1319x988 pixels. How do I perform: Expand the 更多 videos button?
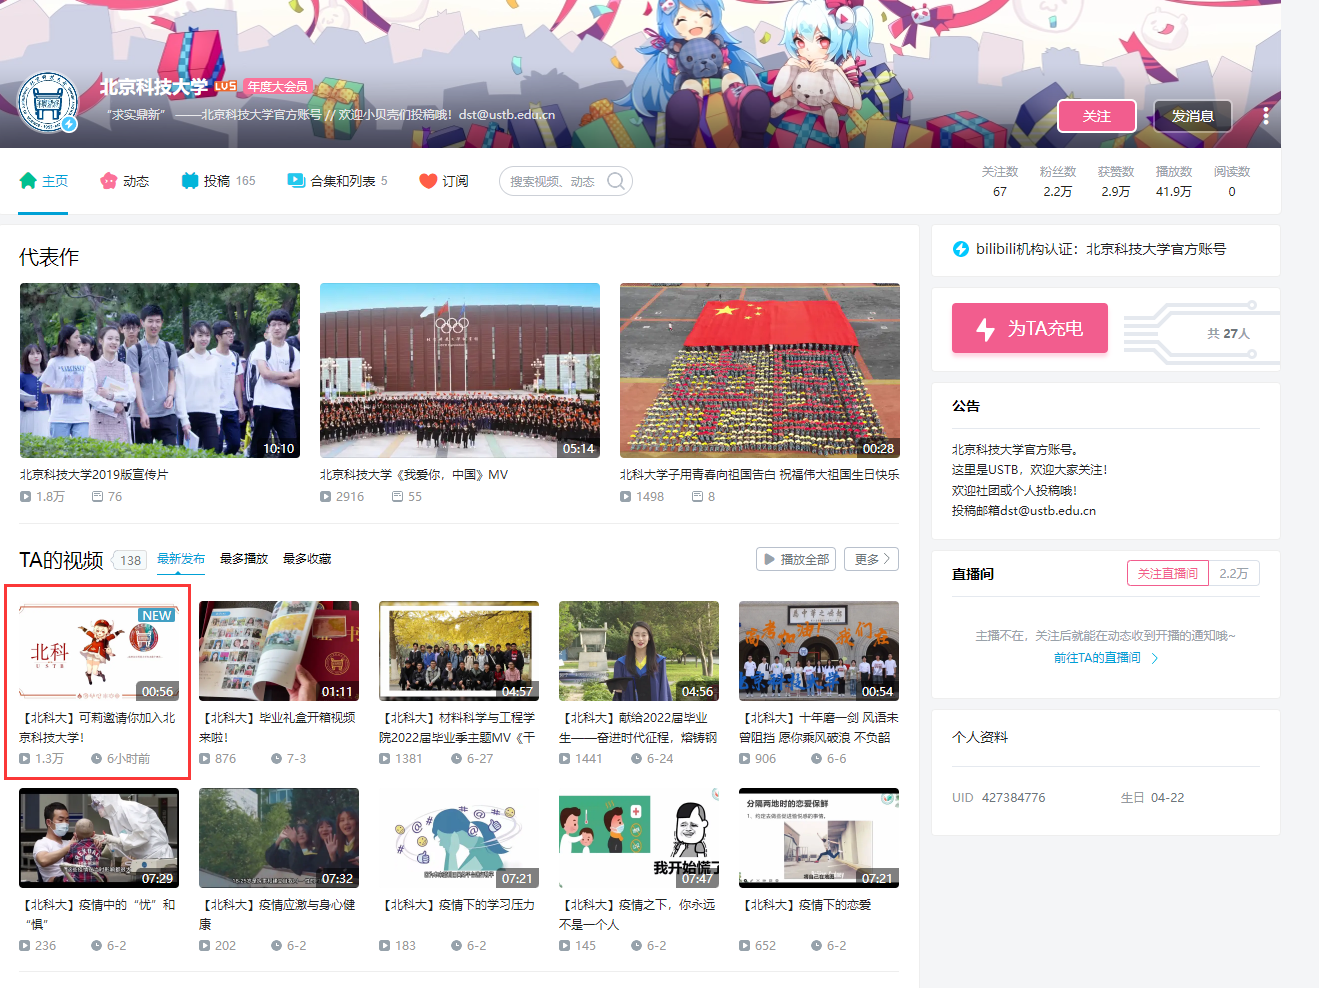871,559
